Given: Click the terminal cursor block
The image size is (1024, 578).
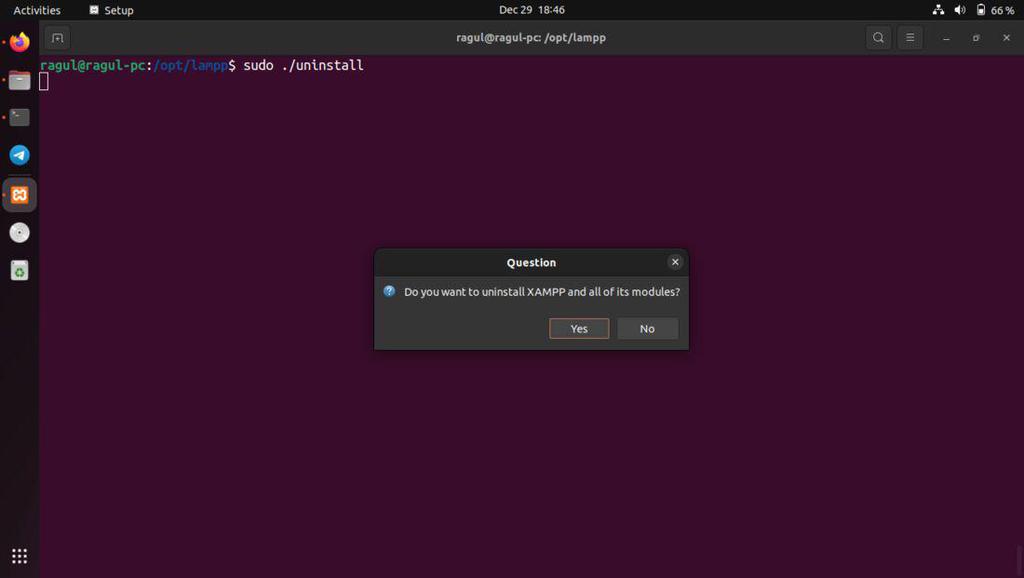Looking at the screenshot, I should 44,82.
